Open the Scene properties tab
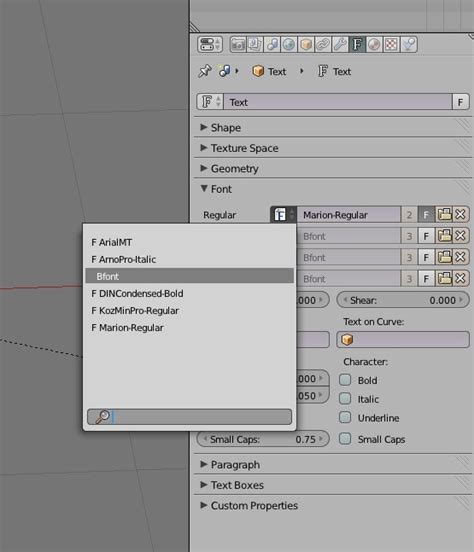The image size is (474, 552). (x=272, y=44)
